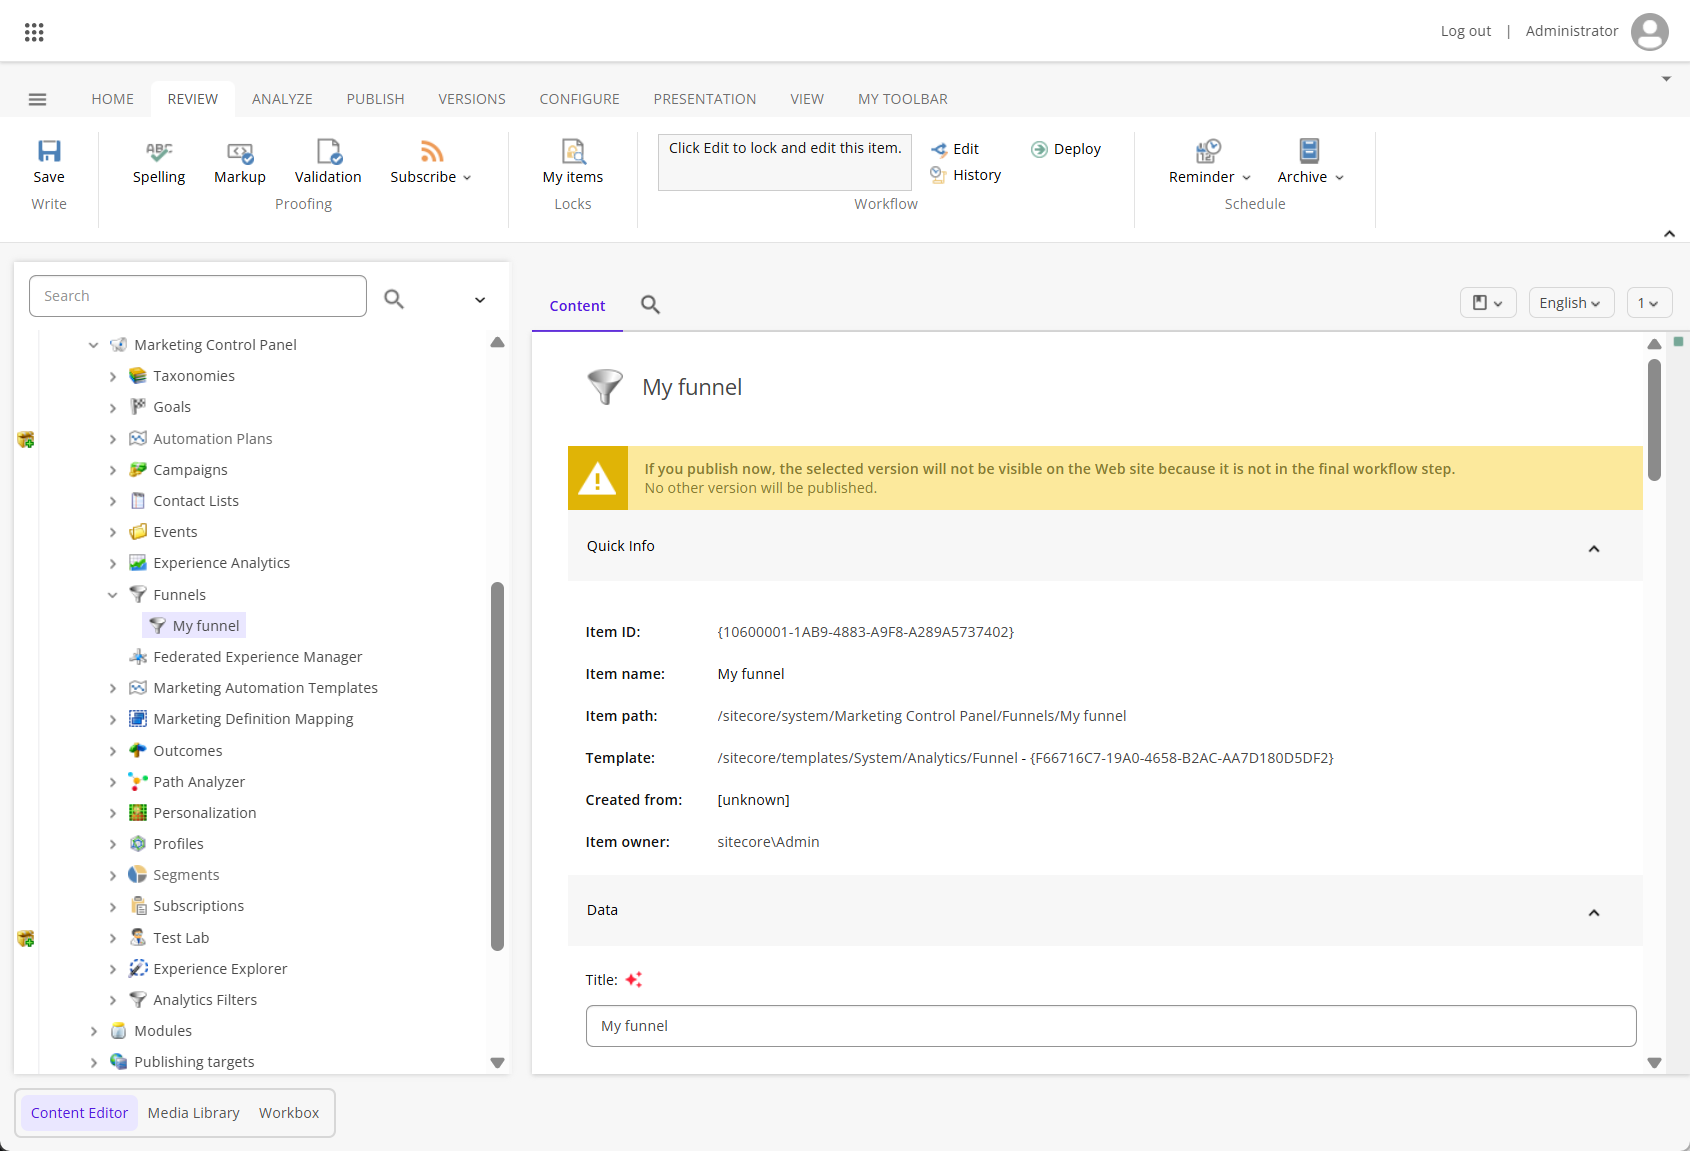1690x1151 pixels.
Task: Collapse the ribbon with the up chevron
Action: point(1669,234)
